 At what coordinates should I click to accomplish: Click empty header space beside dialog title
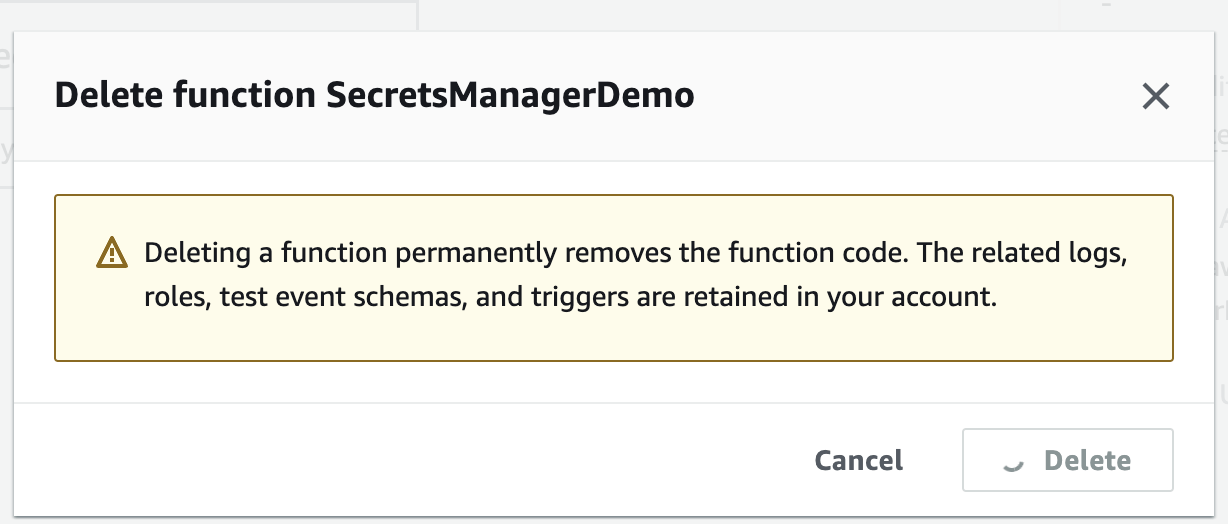(900, 96)
